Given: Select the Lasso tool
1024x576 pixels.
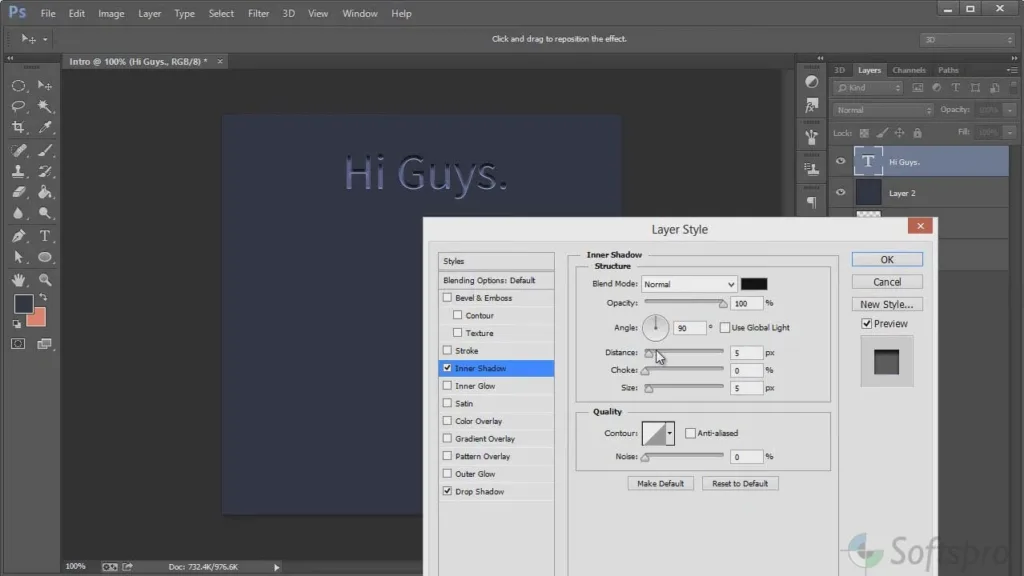Looking at the screenshot, I should pyautogui.click(x=18, y=106).
